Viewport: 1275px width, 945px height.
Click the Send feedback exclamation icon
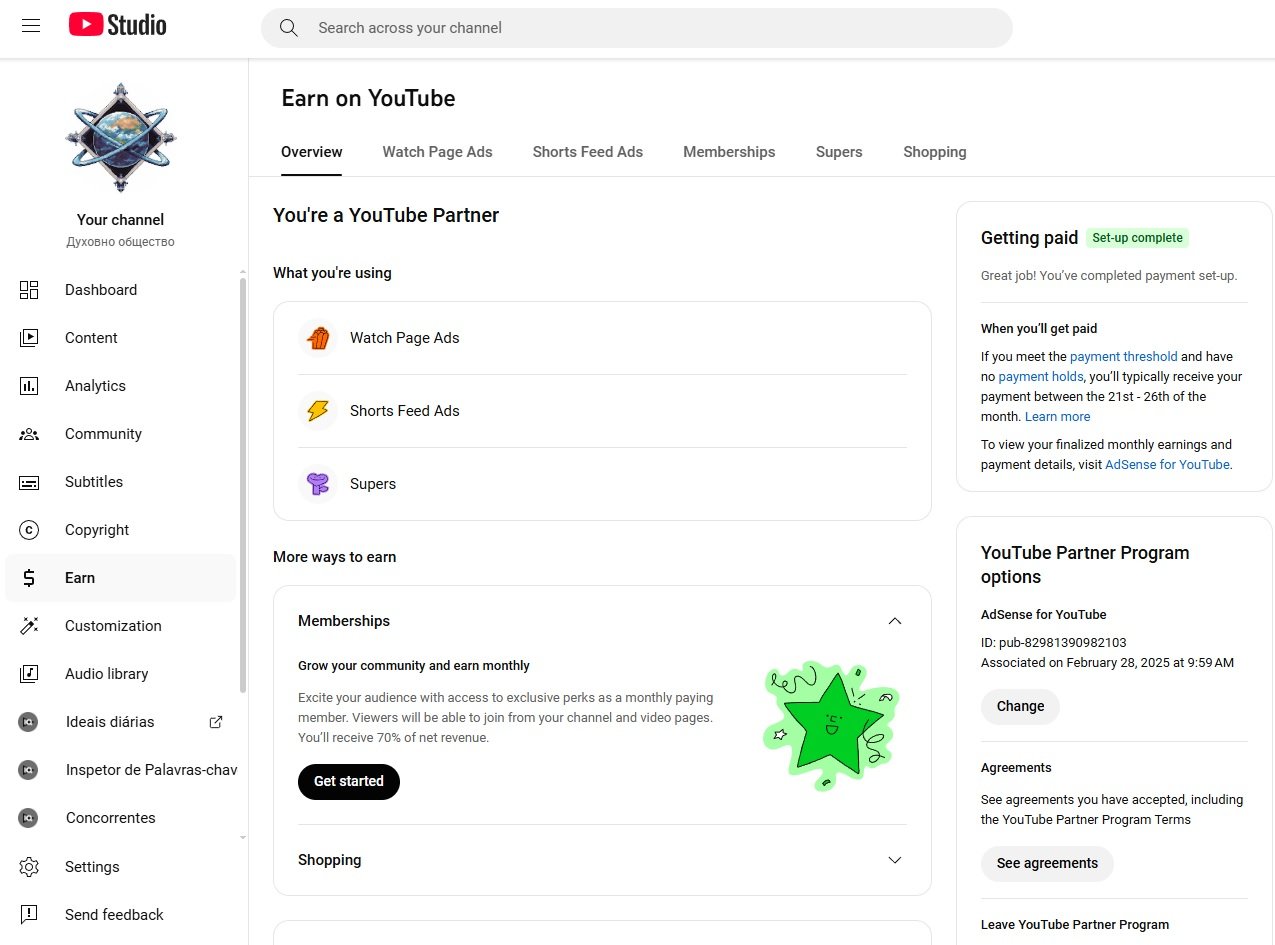point(29,914)
